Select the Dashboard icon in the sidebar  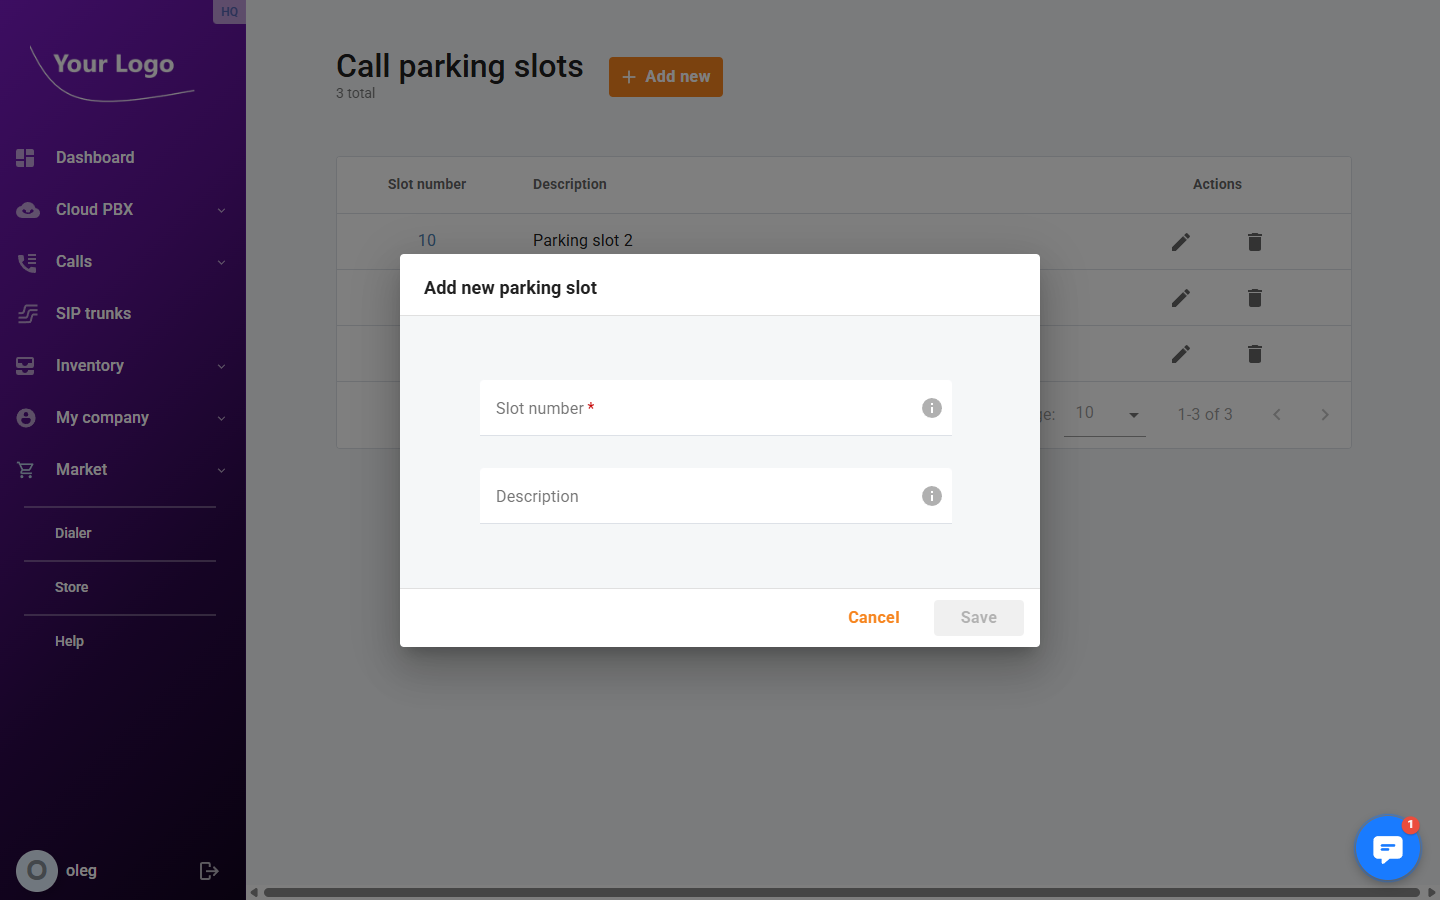pyautogui.click(x=25, y=157)
